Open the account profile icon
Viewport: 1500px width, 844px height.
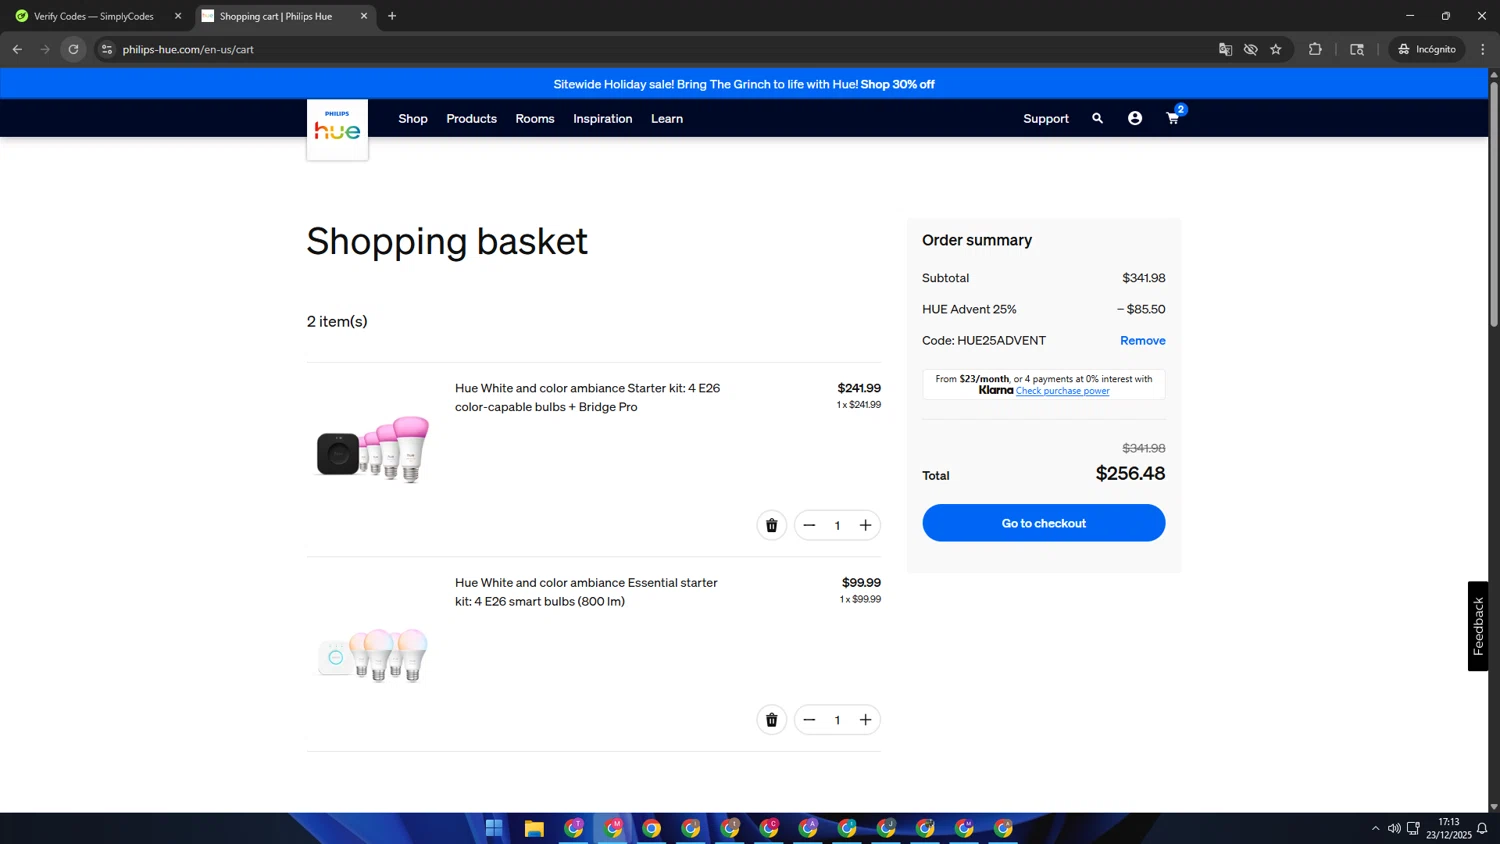1135,118
